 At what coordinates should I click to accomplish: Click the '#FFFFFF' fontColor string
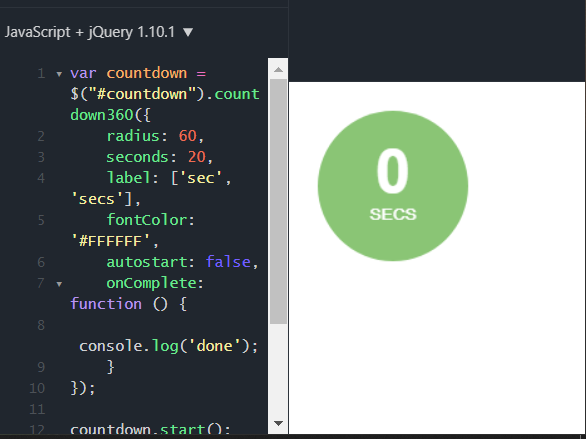pyautogui.click(x=111, y=241)
